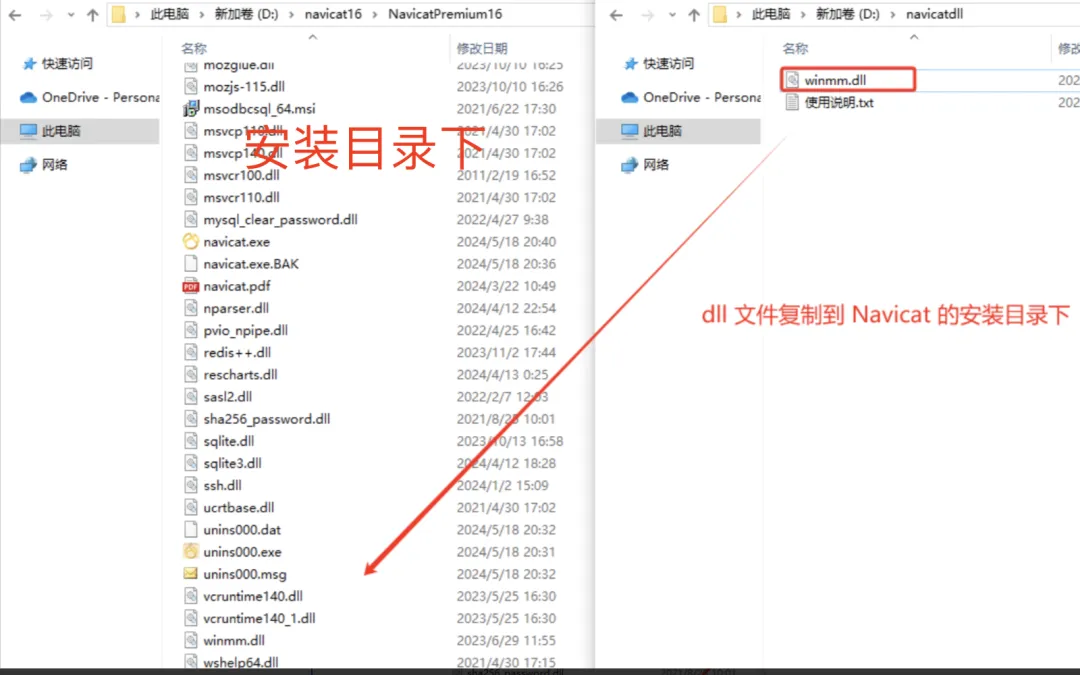Select 此电脑 in navicatdll window sidebar
The width and height of the screenshot is (1080, 675).
tap(678, 131)
